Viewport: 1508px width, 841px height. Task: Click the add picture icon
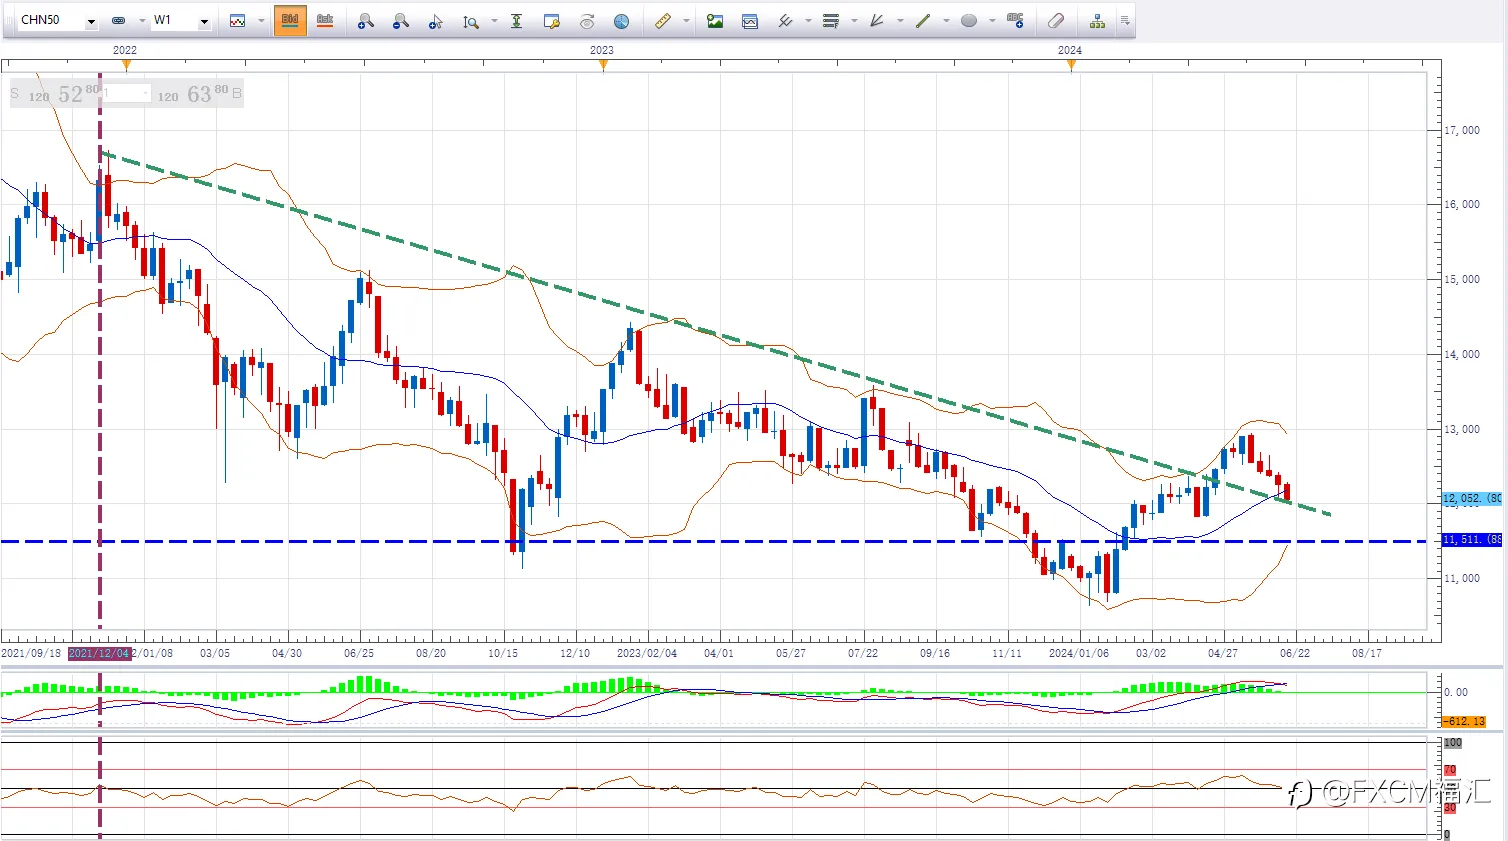(714, 21)
